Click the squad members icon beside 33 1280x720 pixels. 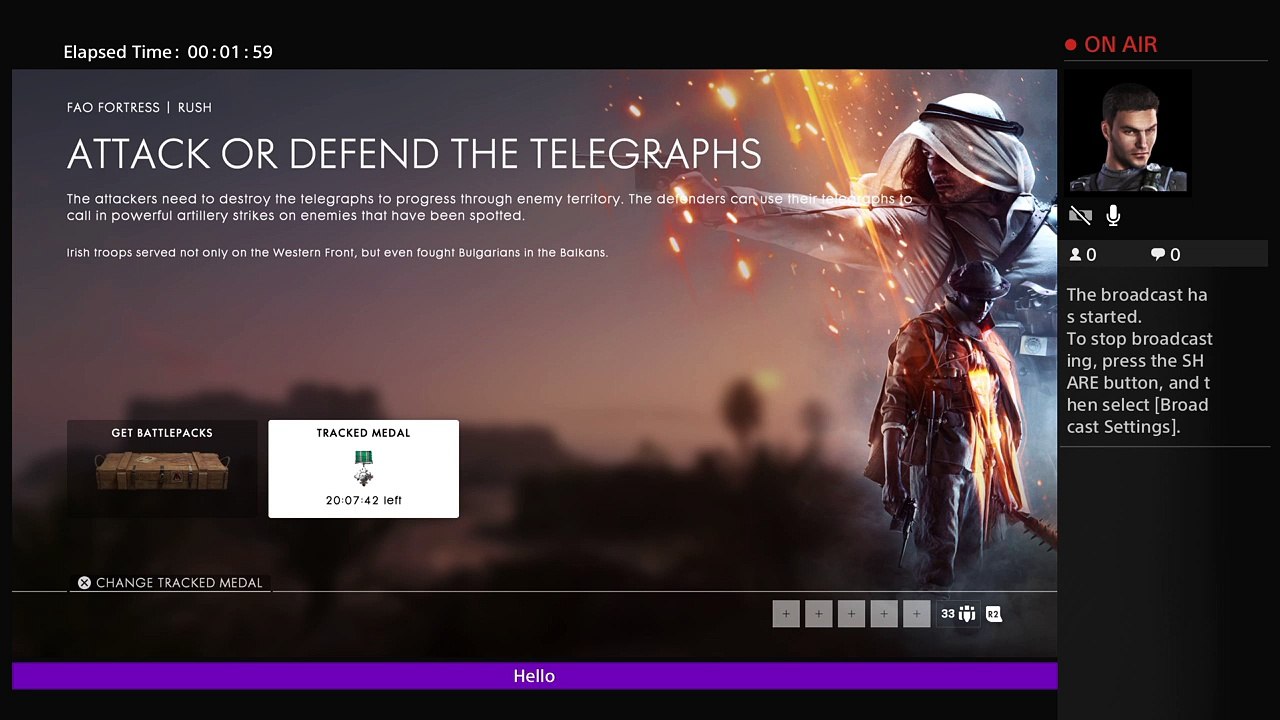967,614
